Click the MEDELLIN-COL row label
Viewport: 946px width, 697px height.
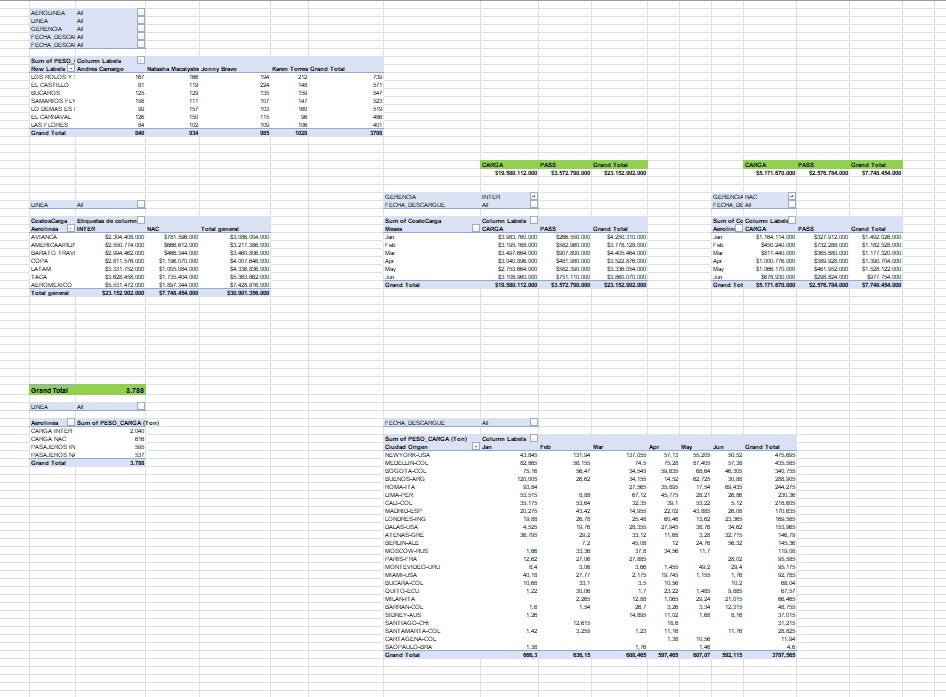click(x=407, y=463)
